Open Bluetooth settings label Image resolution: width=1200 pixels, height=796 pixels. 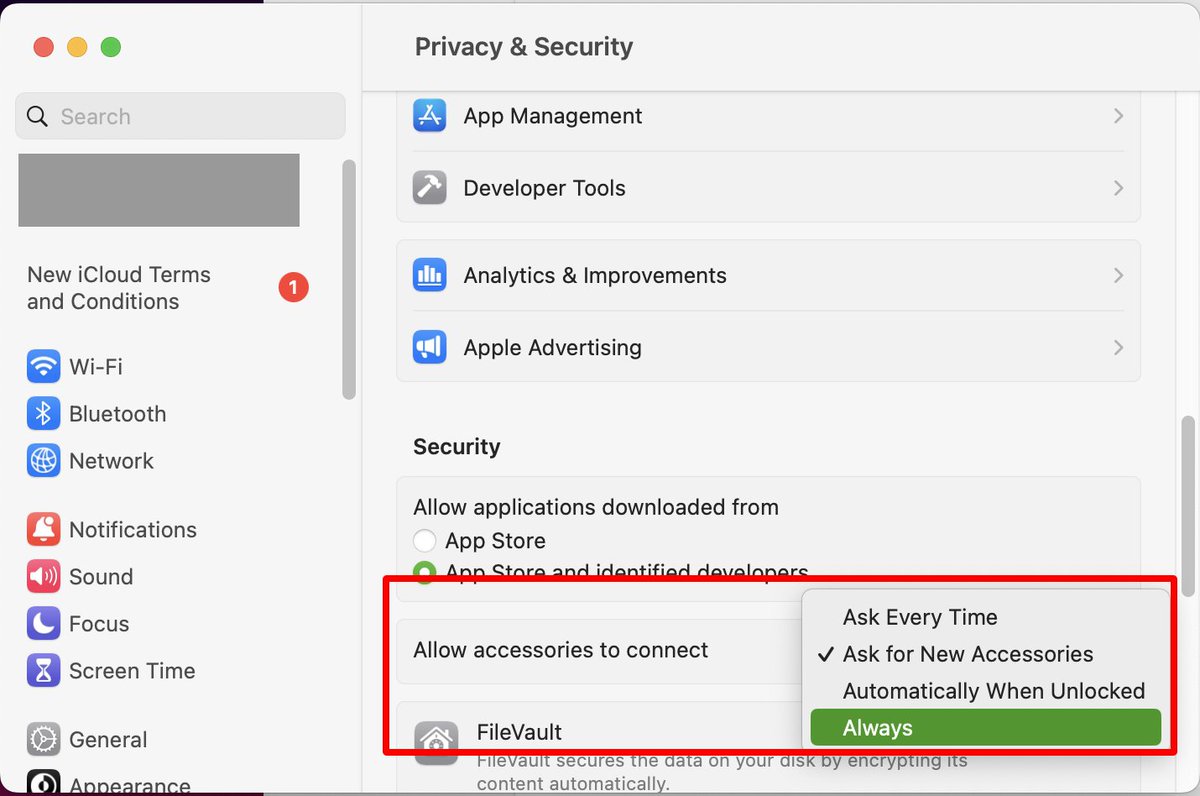pos(118,414)
